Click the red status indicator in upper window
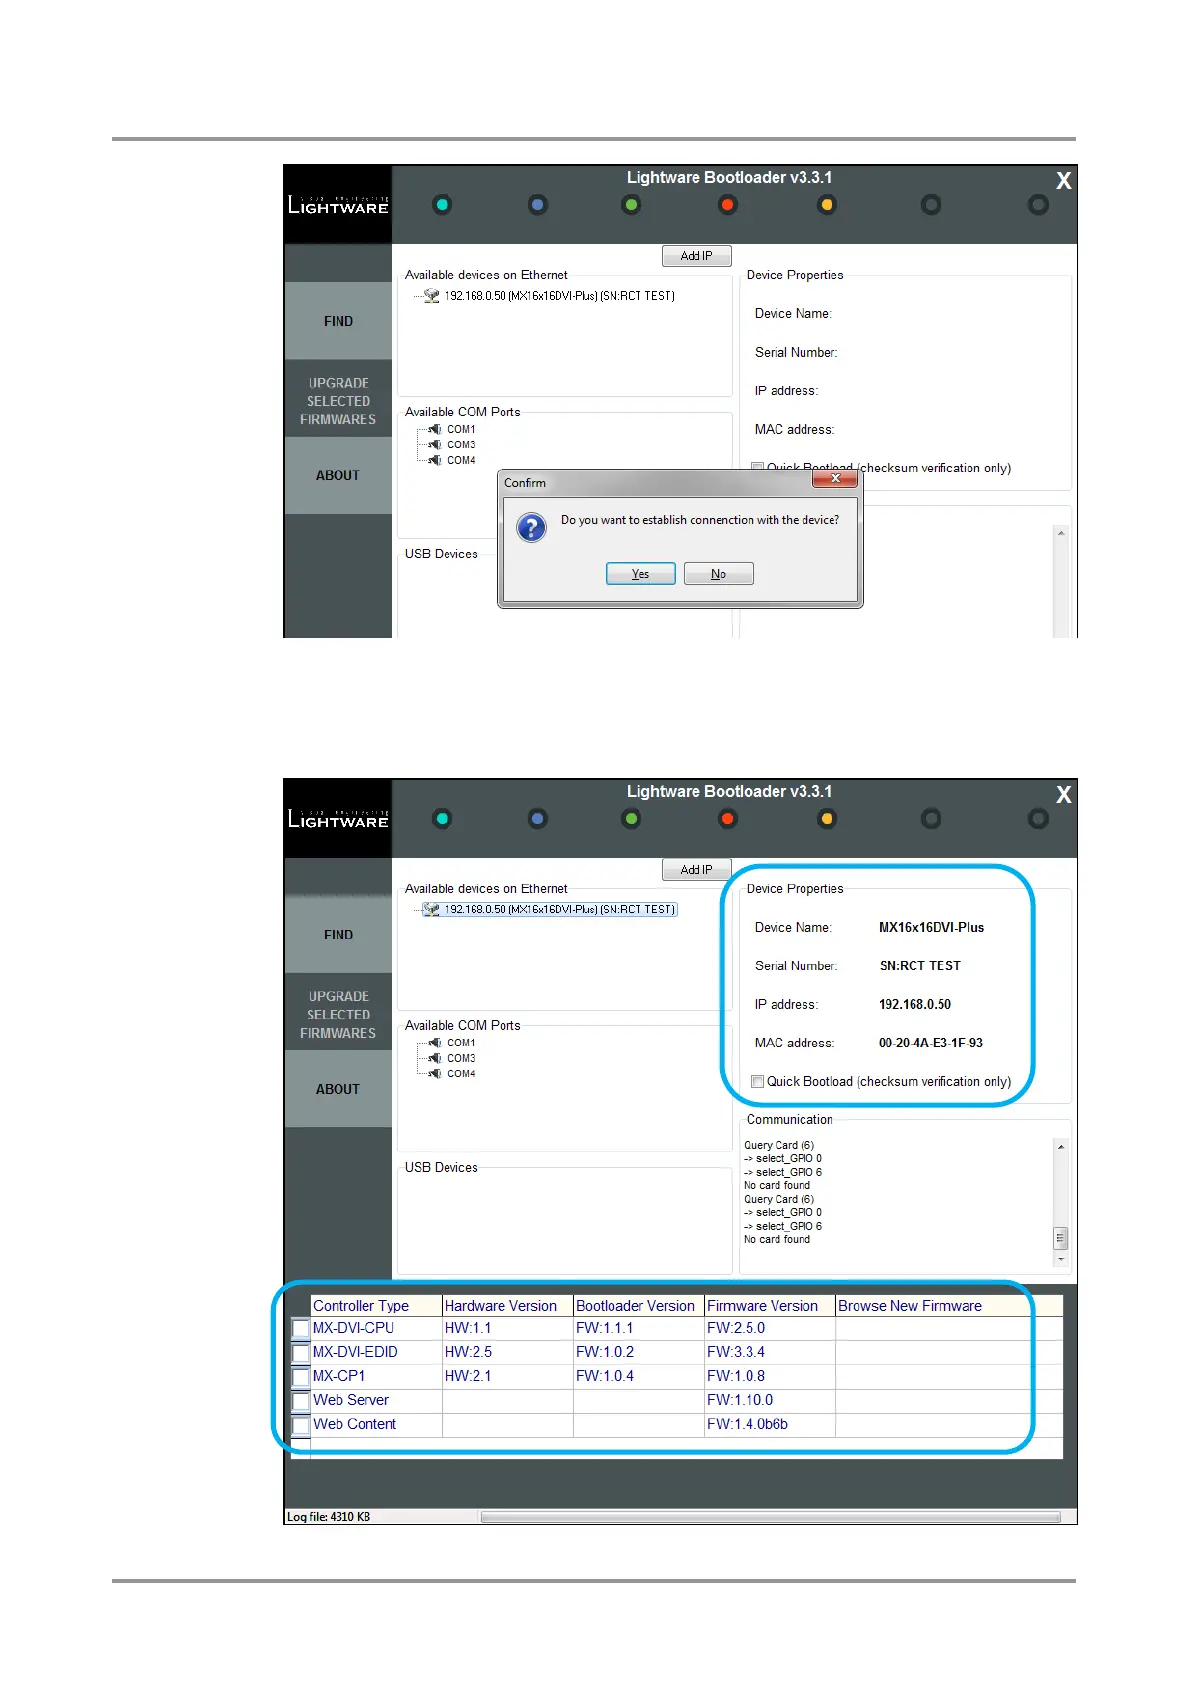The width and height of the screenshot is (1191, 1684). [x=728, y=205]
